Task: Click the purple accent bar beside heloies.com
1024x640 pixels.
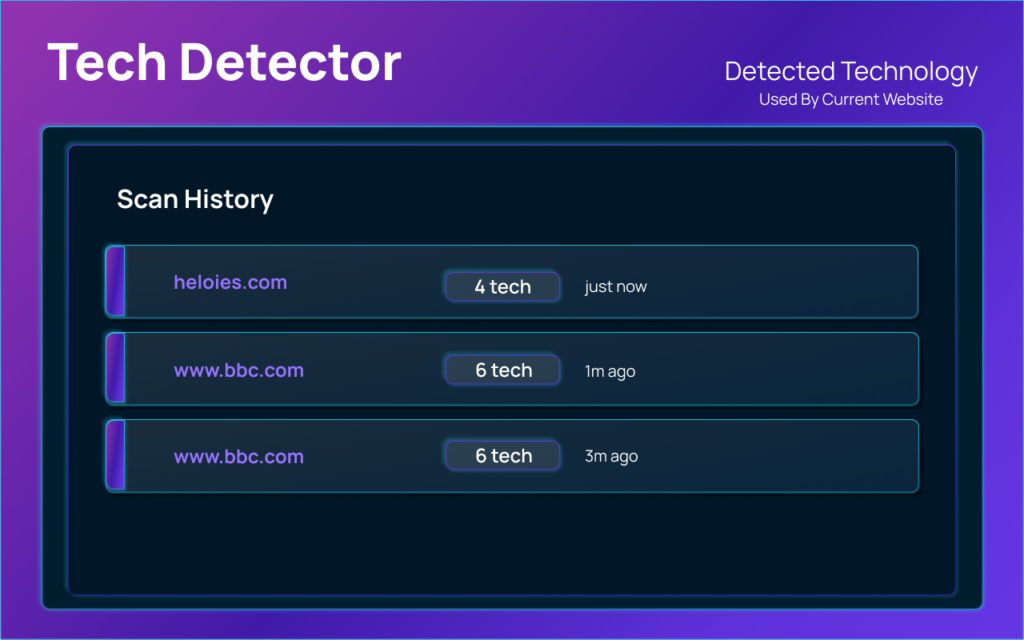Action: tap(115, 282)
